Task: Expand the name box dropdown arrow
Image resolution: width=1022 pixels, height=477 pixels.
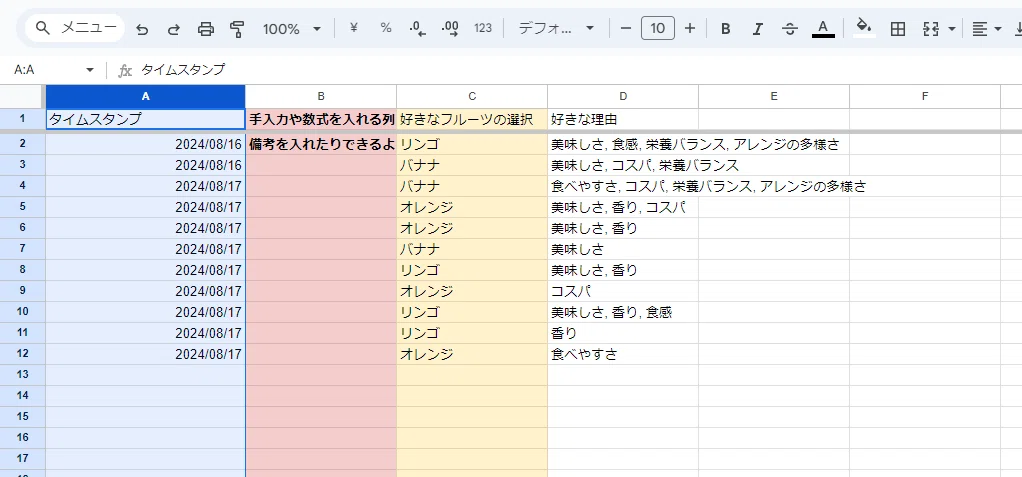Action: [x=90, y=70]
